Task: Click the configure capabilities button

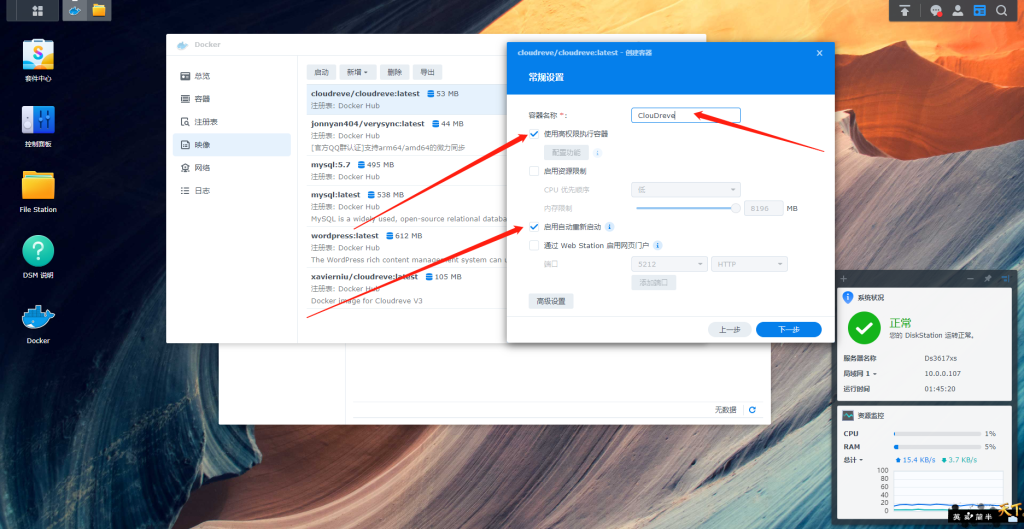Action: [x=566, y=153]
